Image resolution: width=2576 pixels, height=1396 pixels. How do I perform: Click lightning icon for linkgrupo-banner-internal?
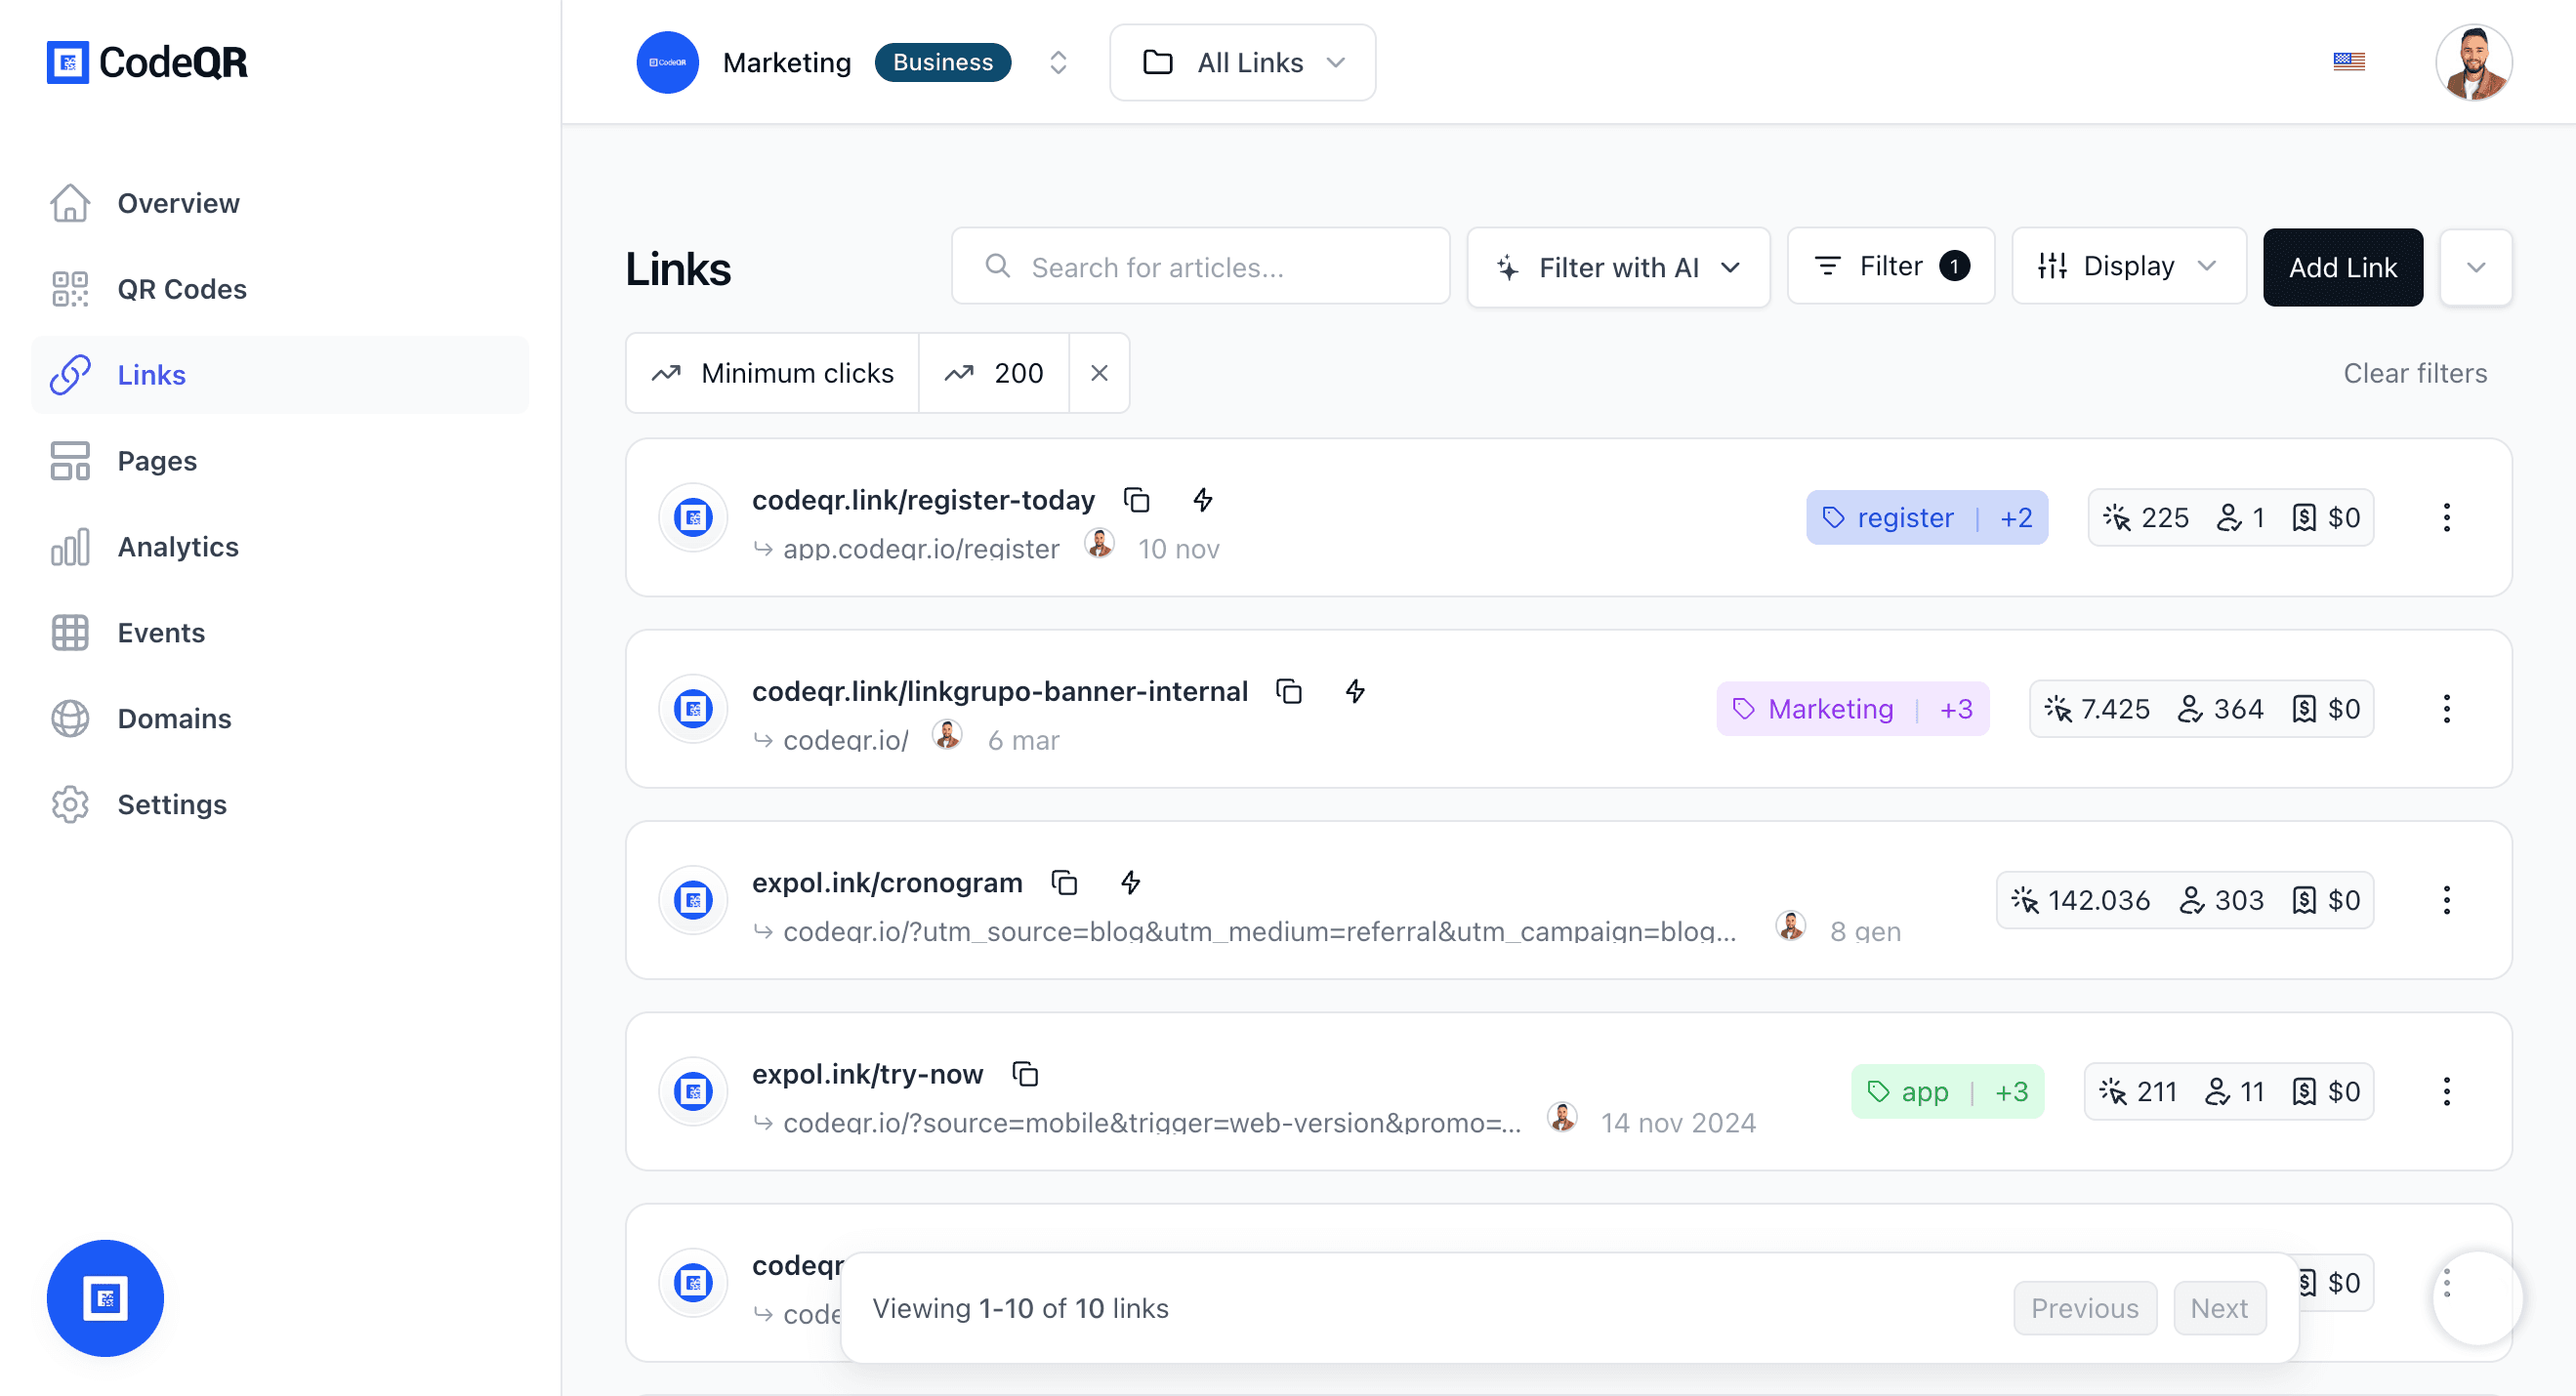click(x=1355, y=691)
